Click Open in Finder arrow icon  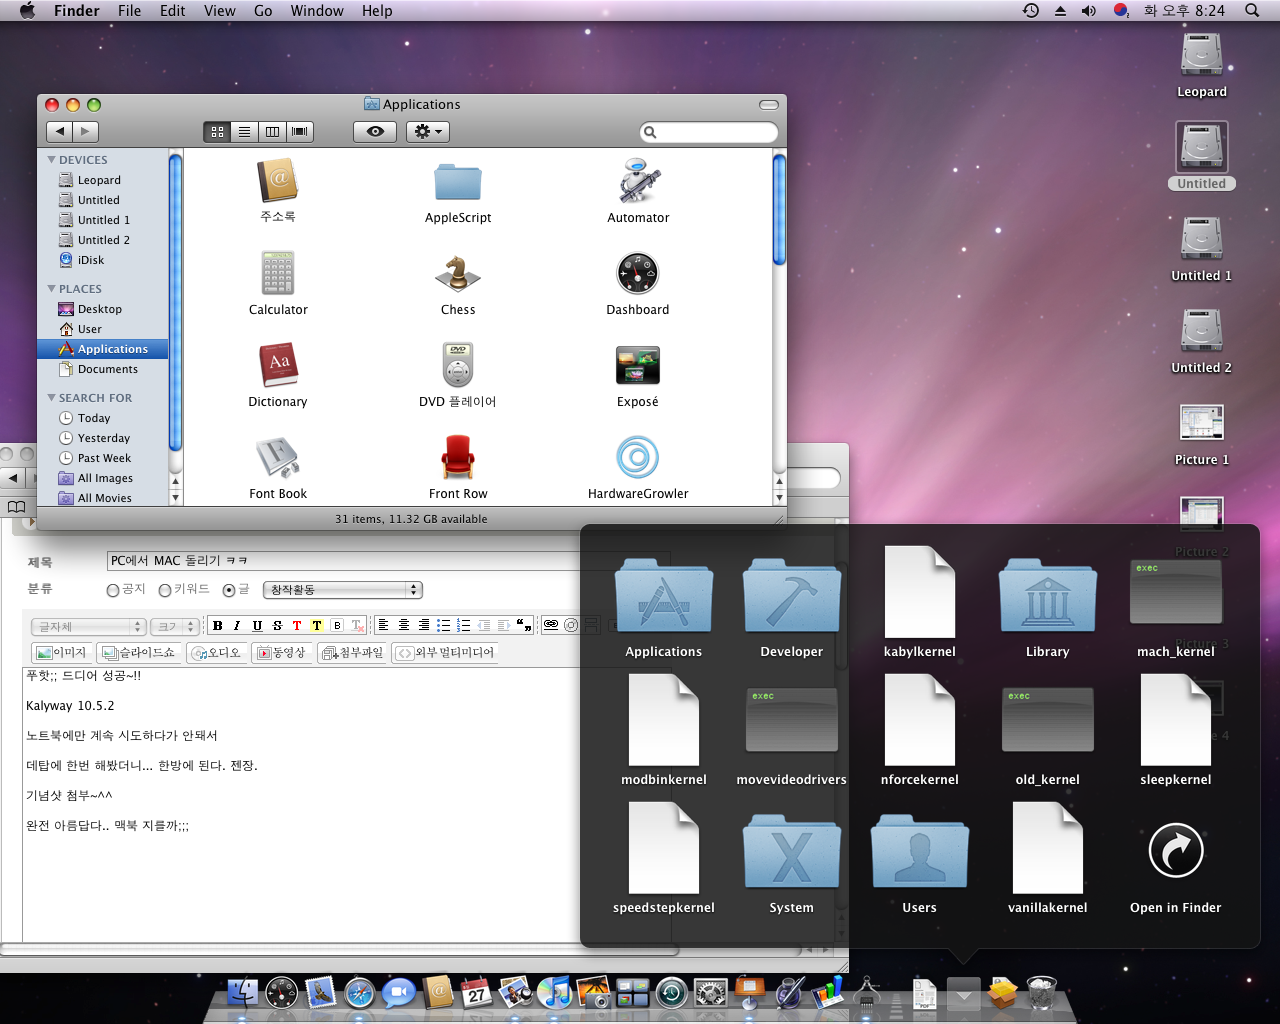pyautogui.click(x=1176, y=851)
